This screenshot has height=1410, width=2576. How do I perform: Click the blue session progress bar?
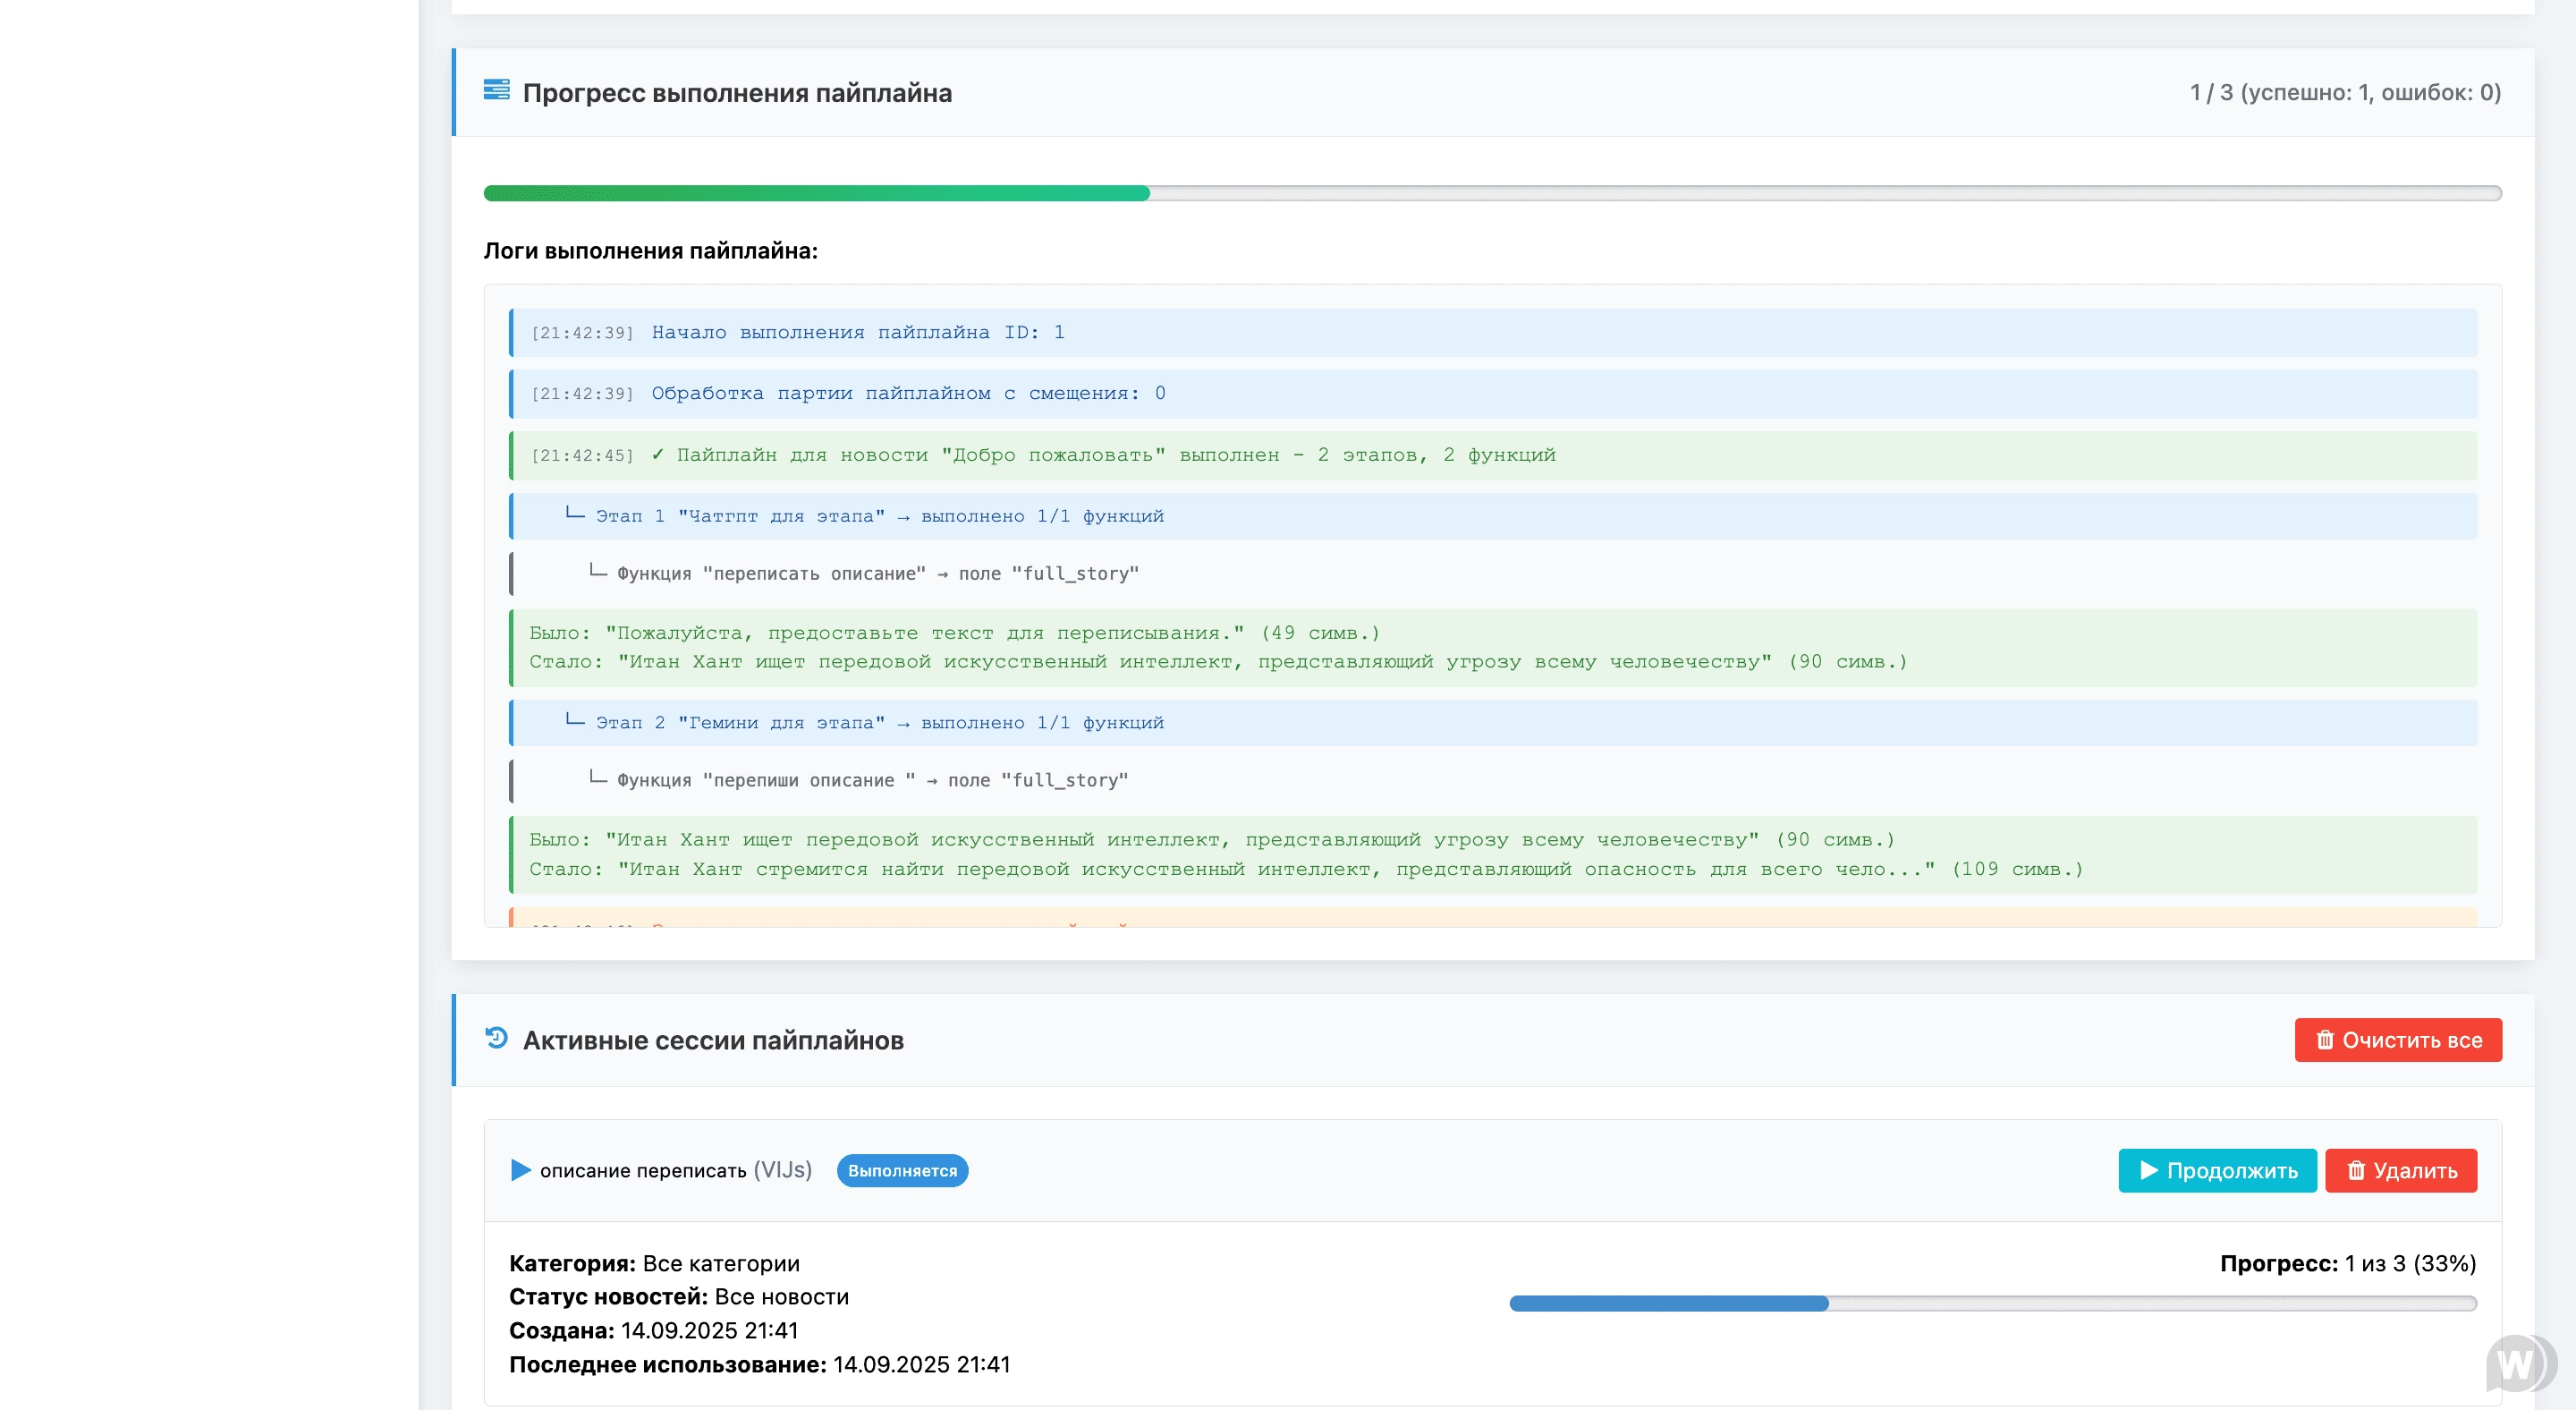(x=1668, y=1303)
